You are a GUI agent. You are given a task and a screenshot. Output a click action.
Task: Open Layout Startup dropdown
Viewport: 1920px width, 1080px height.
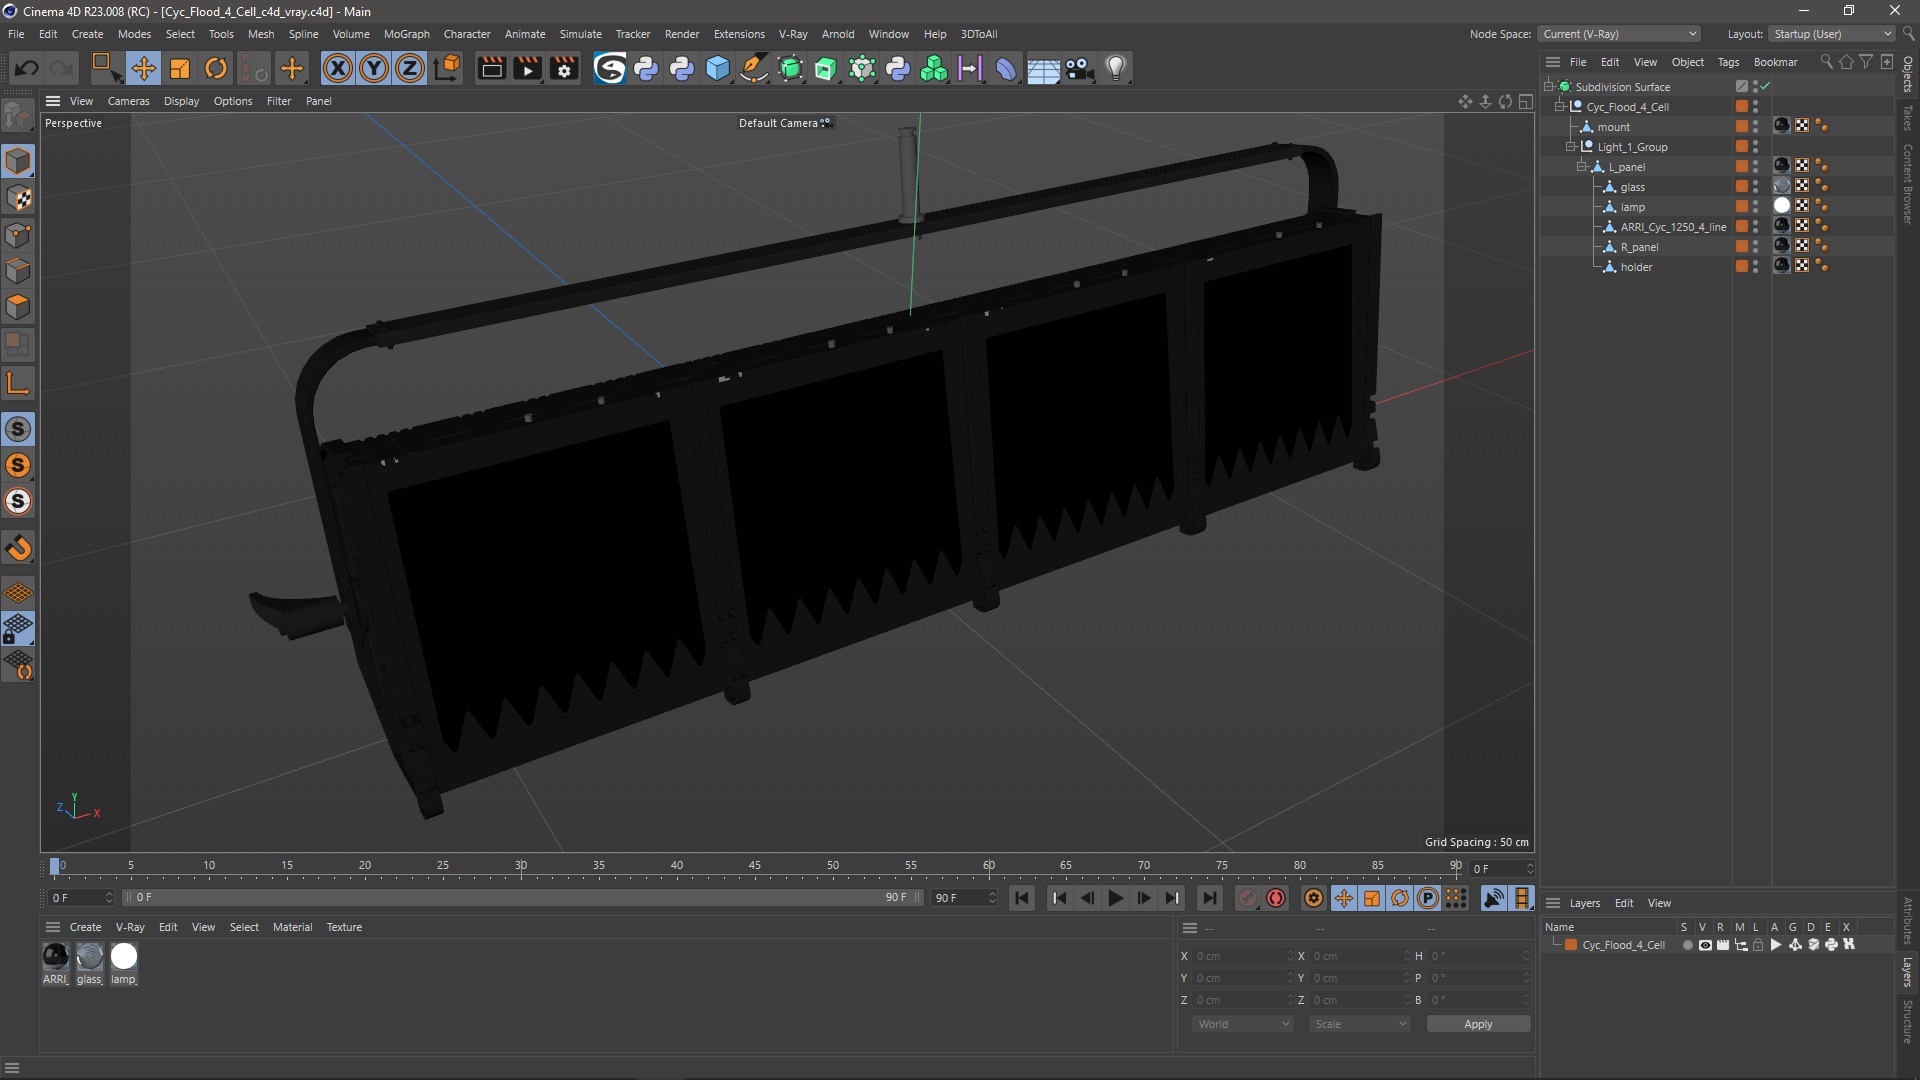(1832, 34)
